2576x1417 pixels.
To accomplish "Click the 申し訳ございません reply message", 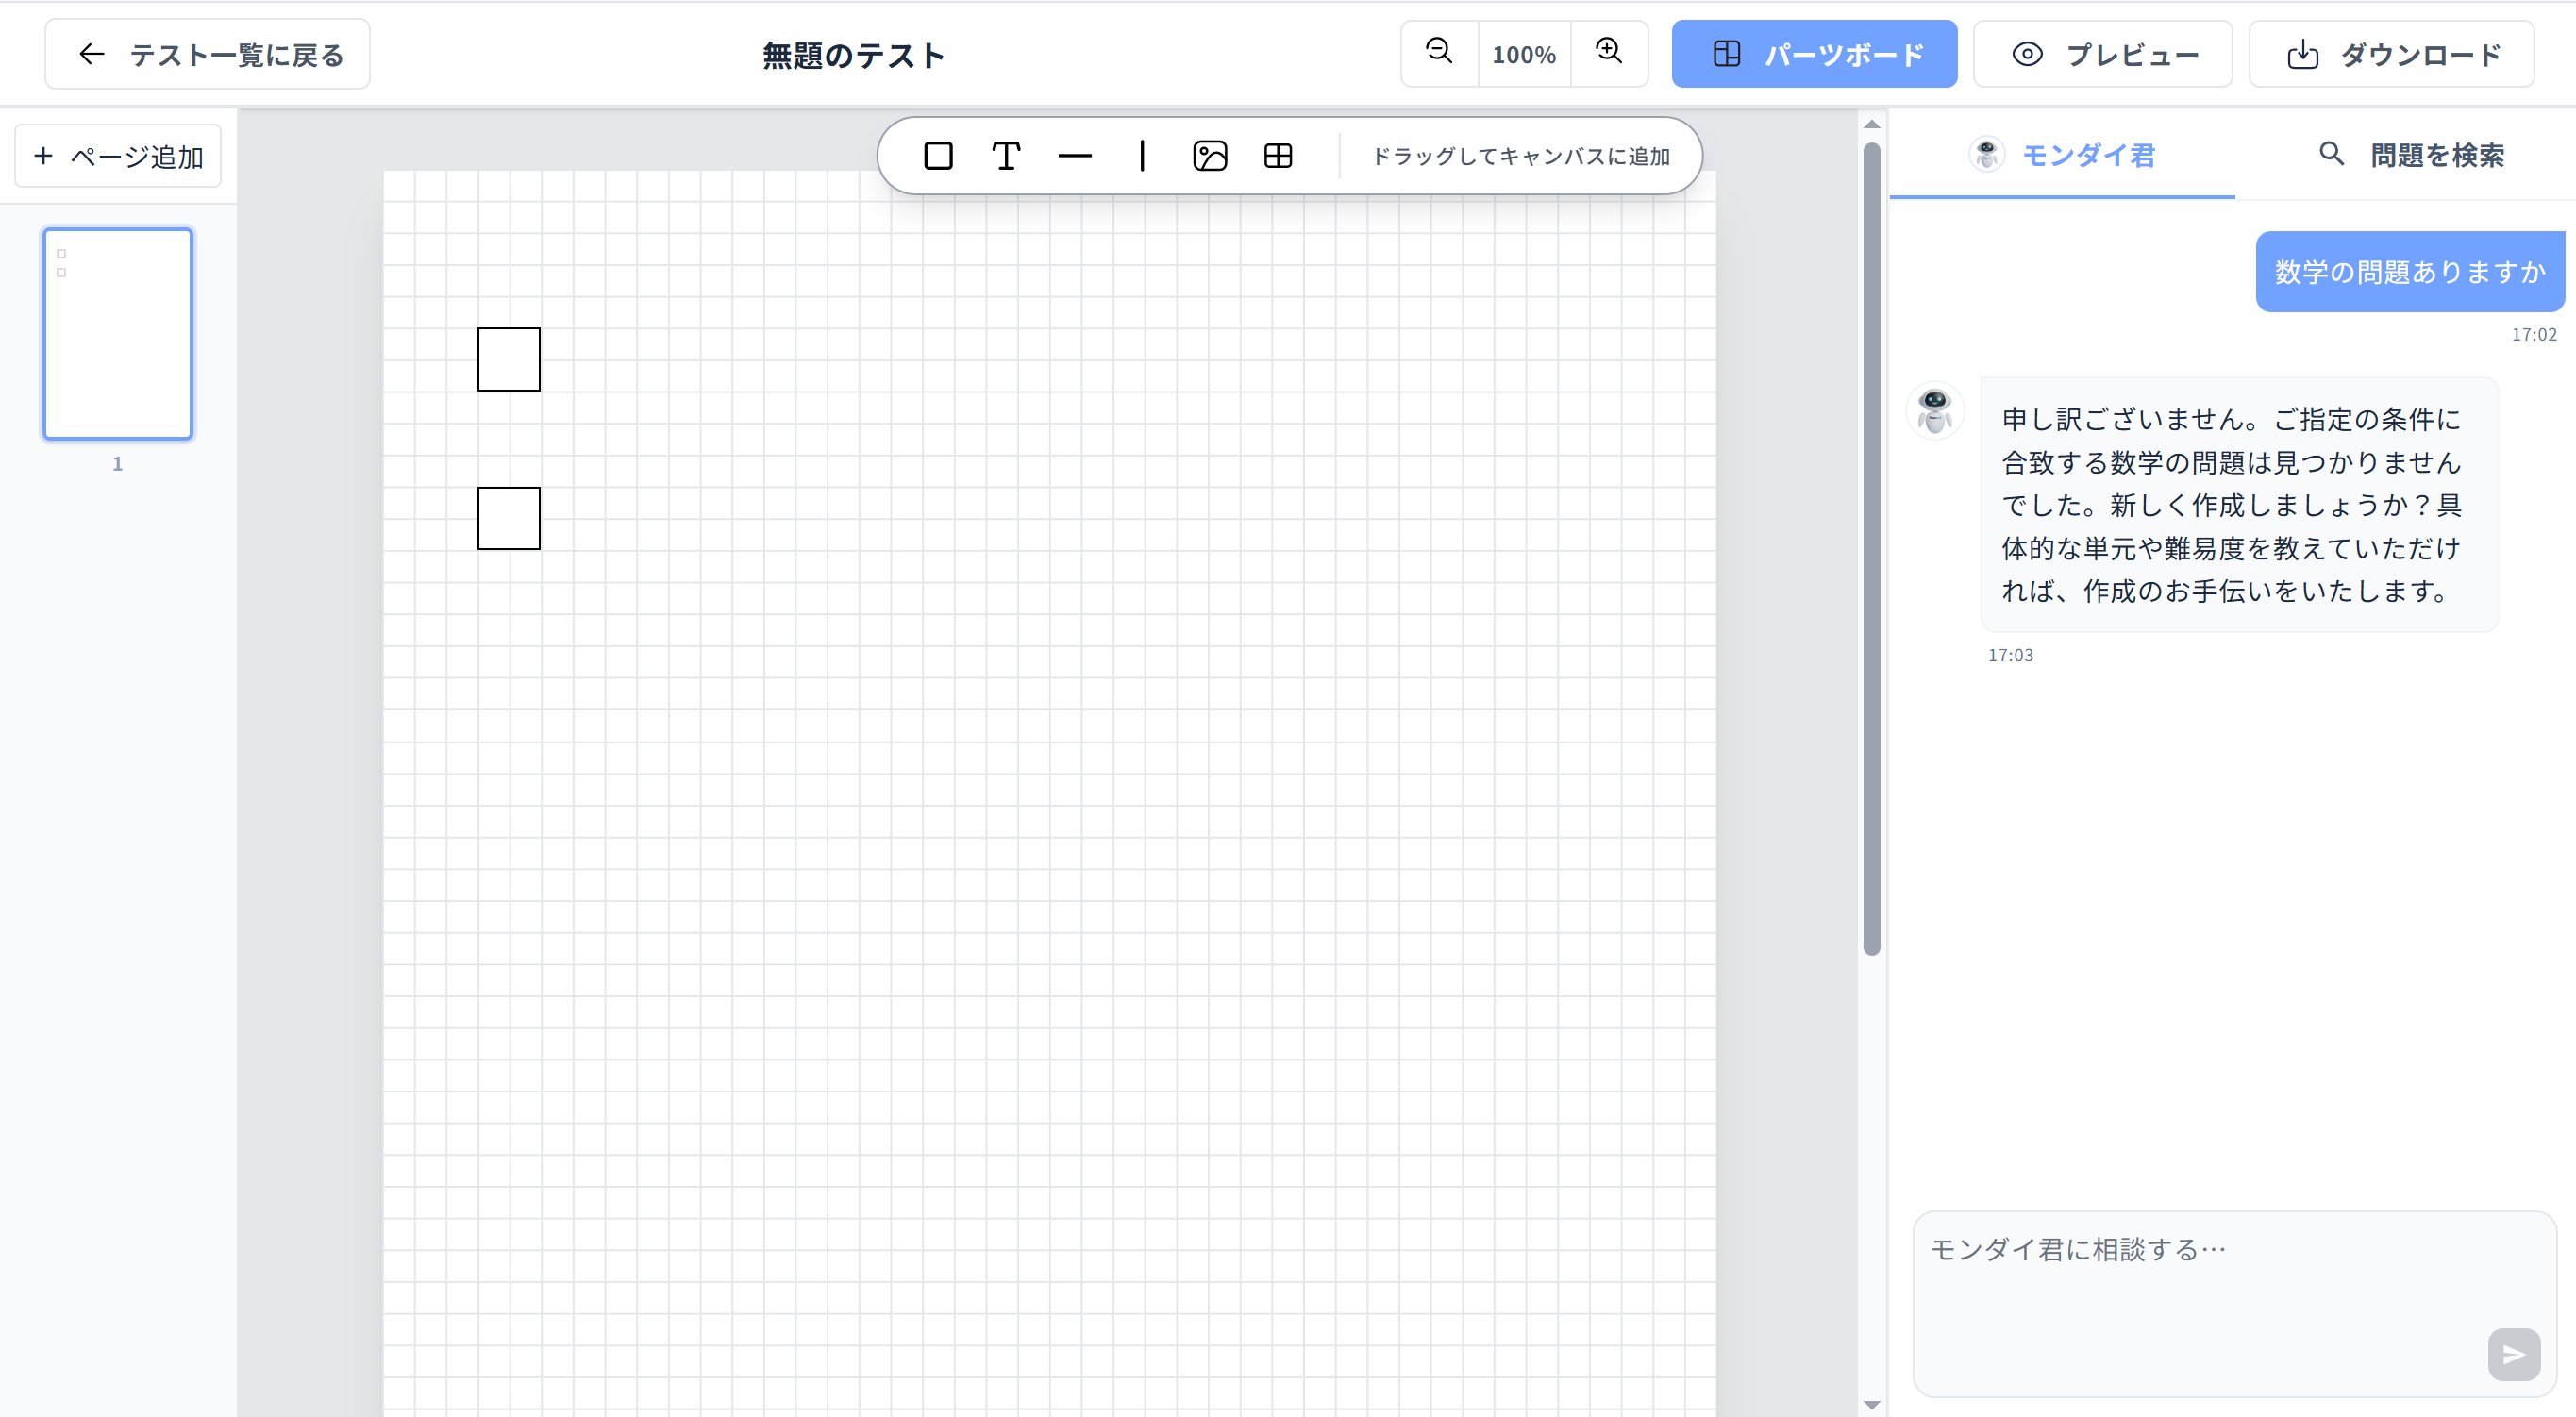I will [2239, 505].
